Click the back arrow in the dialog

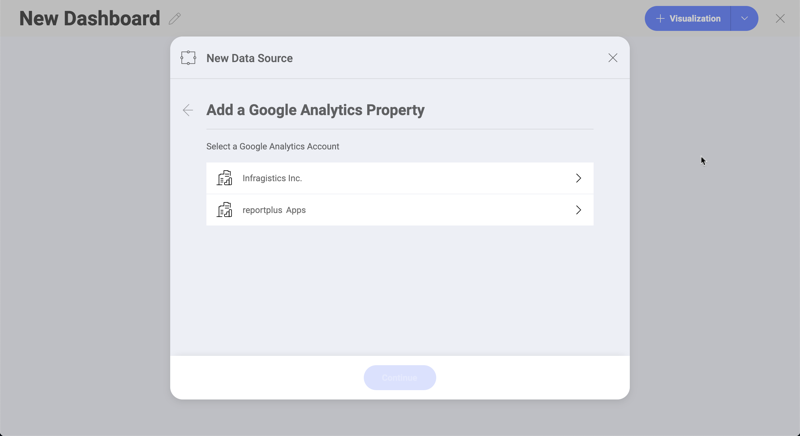[188, 110]
